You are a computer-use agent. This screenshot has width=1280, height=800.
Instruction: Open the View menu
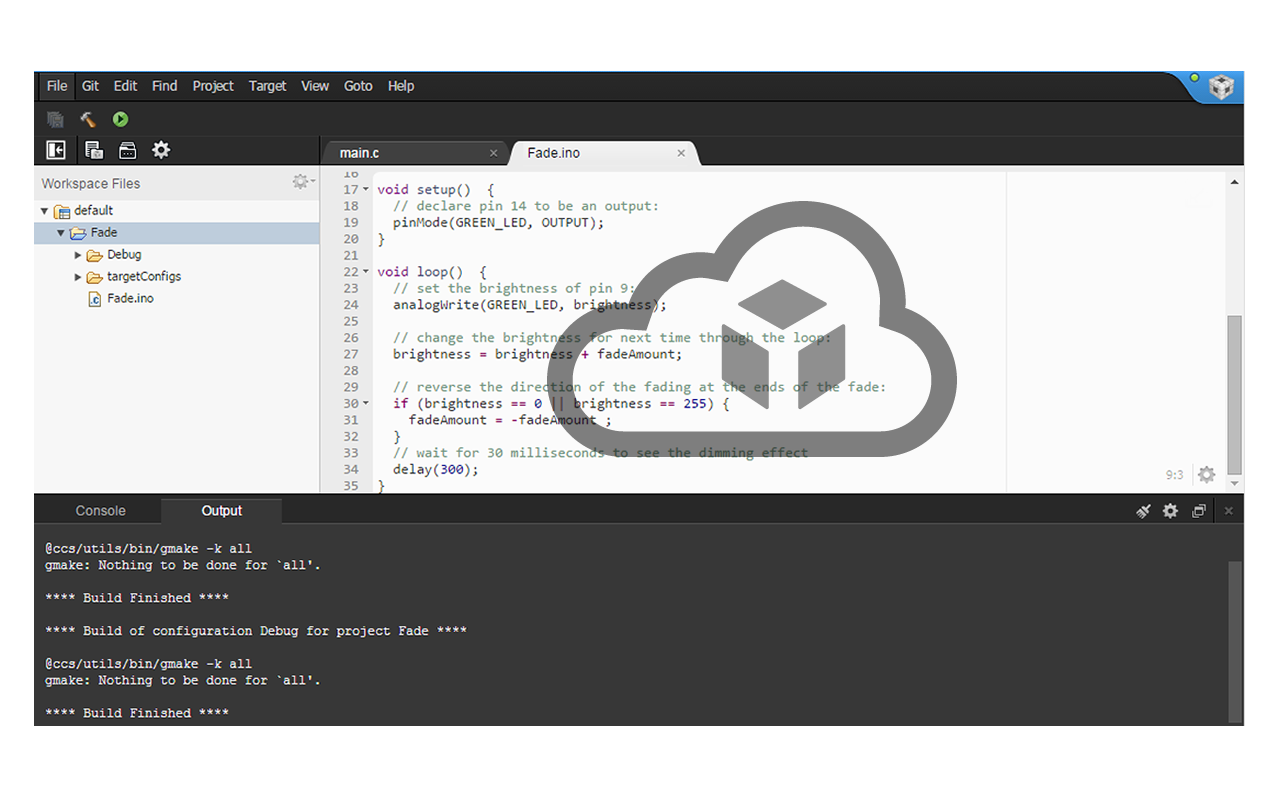(315, 86)
